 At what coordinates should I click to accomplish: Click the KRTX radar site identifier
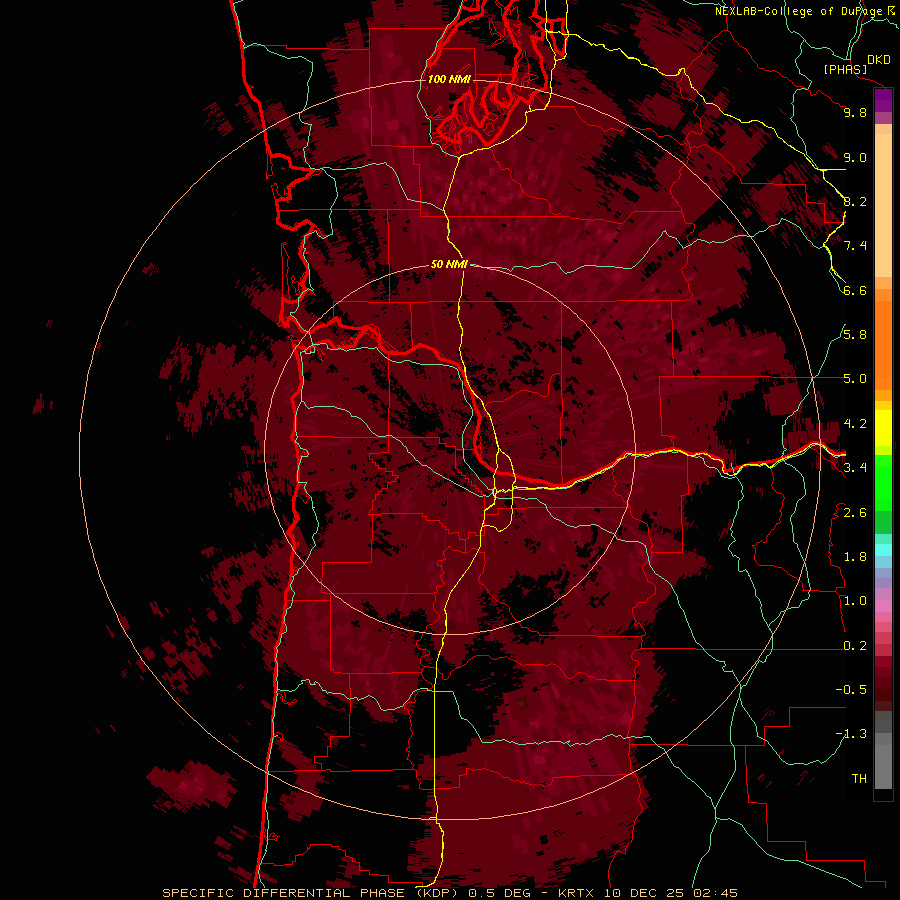click(x=576, y=893)
